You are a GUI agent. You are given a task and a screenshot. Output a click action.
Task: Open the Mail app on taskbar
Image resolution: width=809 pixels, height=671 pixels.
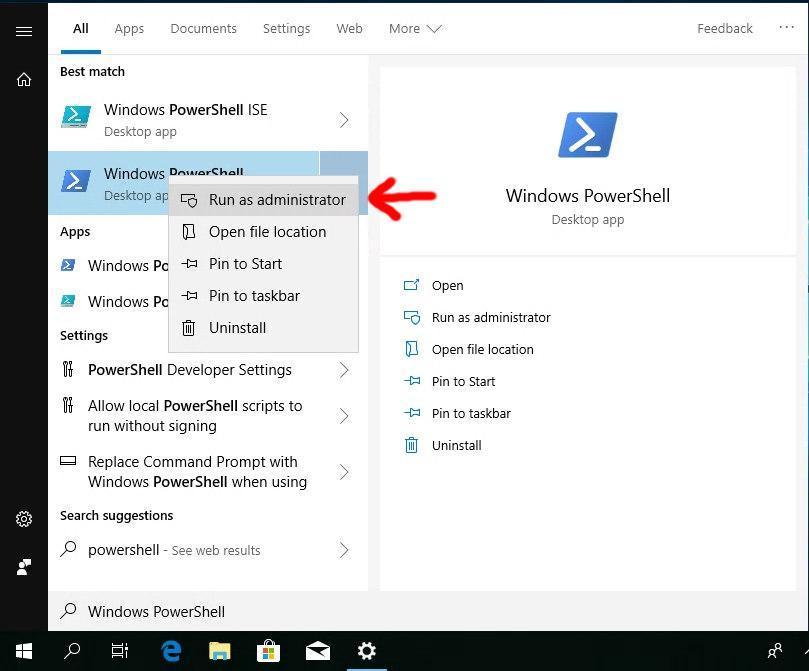[318, 651]
